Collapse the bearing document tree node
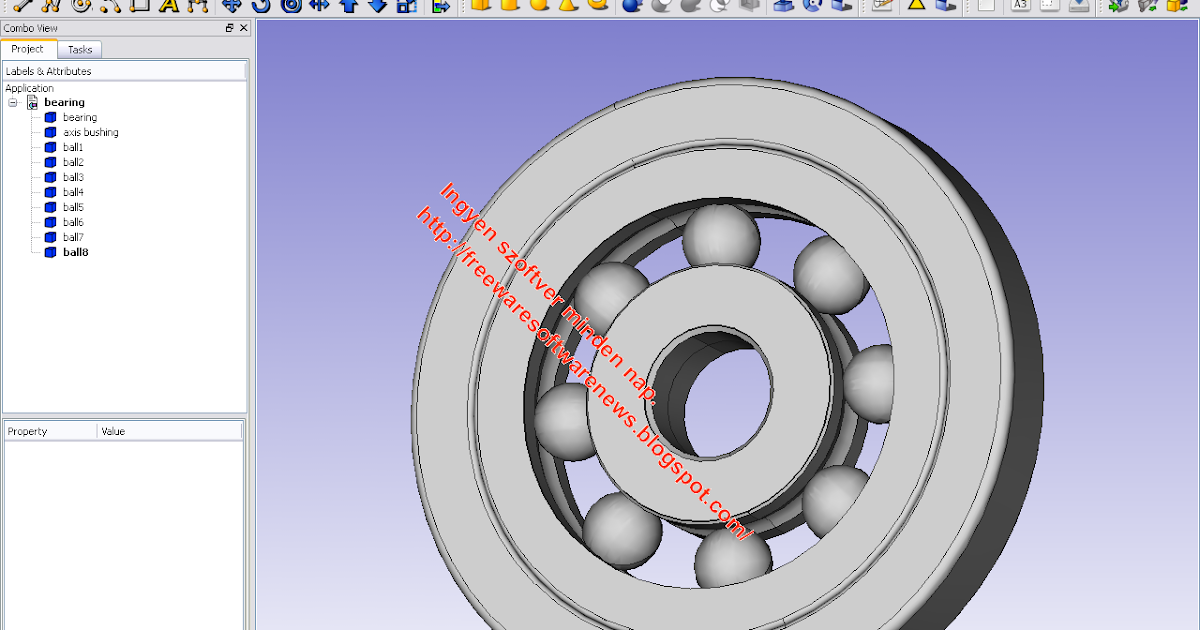The height and width of the screenshot is (630, 1200). pos(13,102)
